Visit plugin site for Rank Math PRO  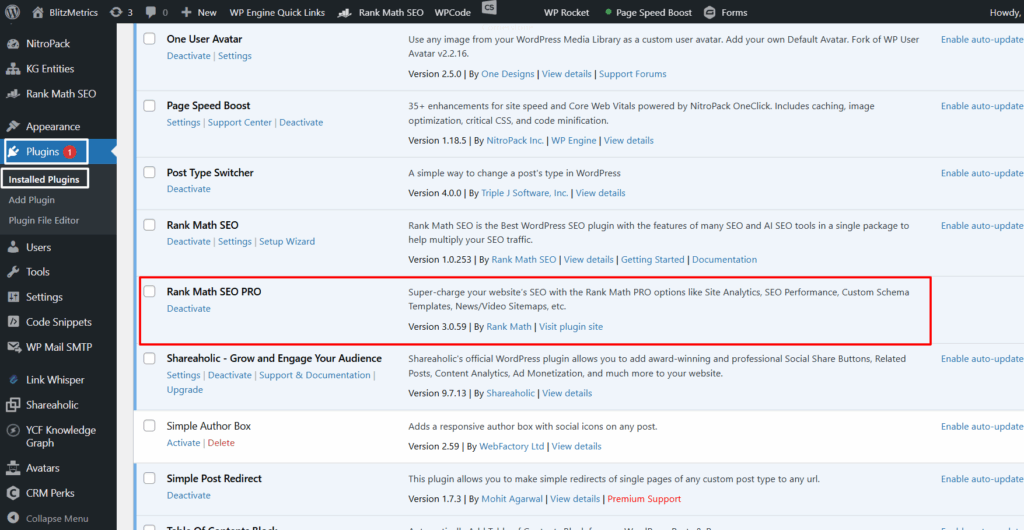571,326
